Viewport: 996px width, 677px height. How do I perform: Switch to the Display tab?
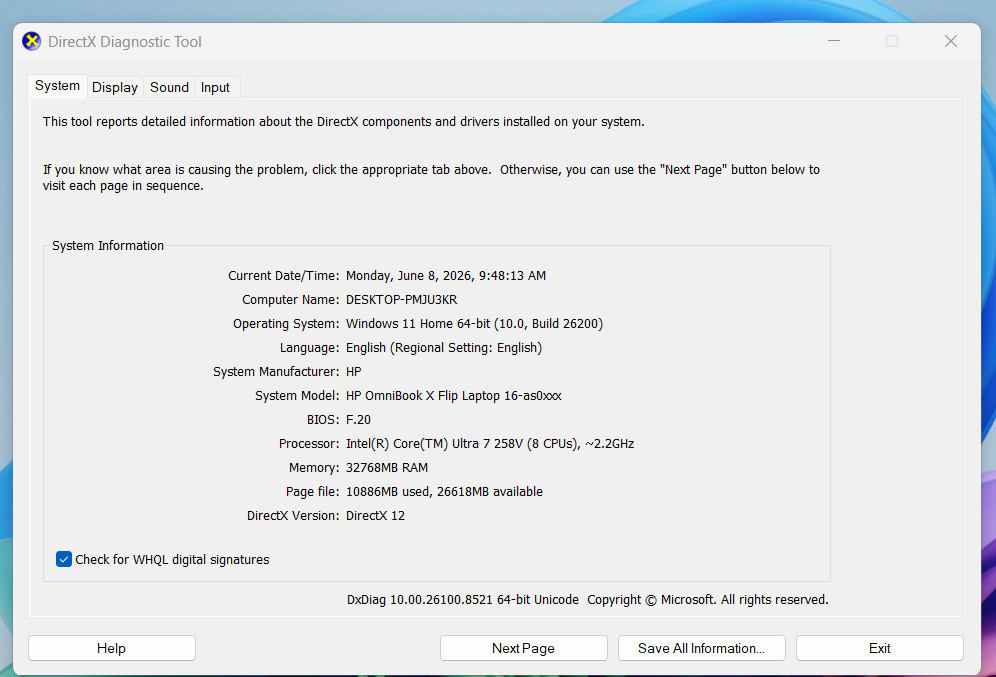point(115,87)
